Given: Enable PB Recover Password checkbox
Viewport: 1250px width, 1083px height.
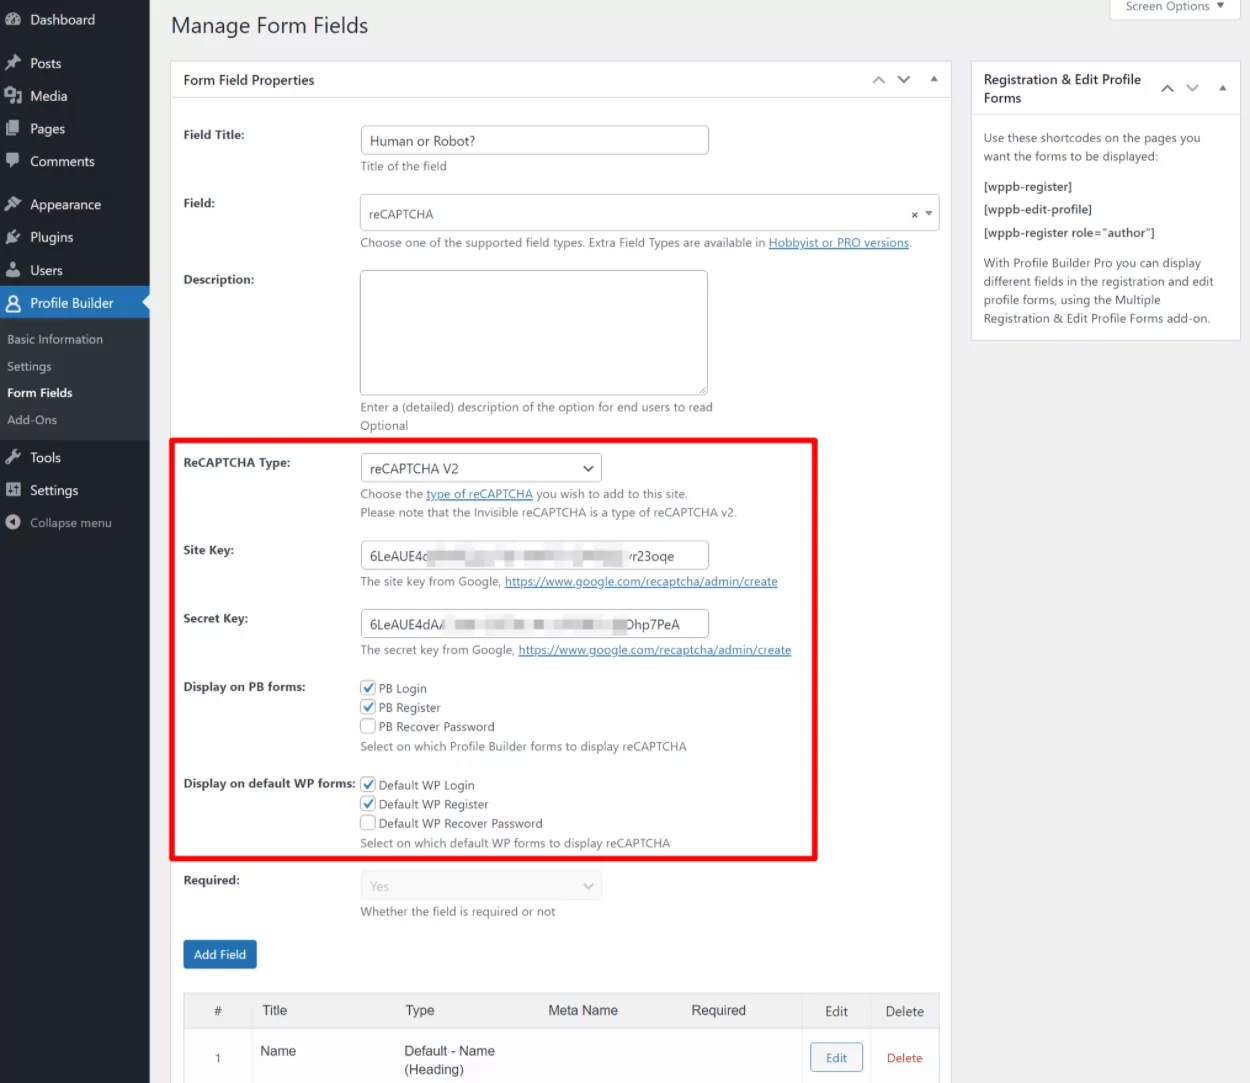Looking at the screenshot, I should [368, 727].
